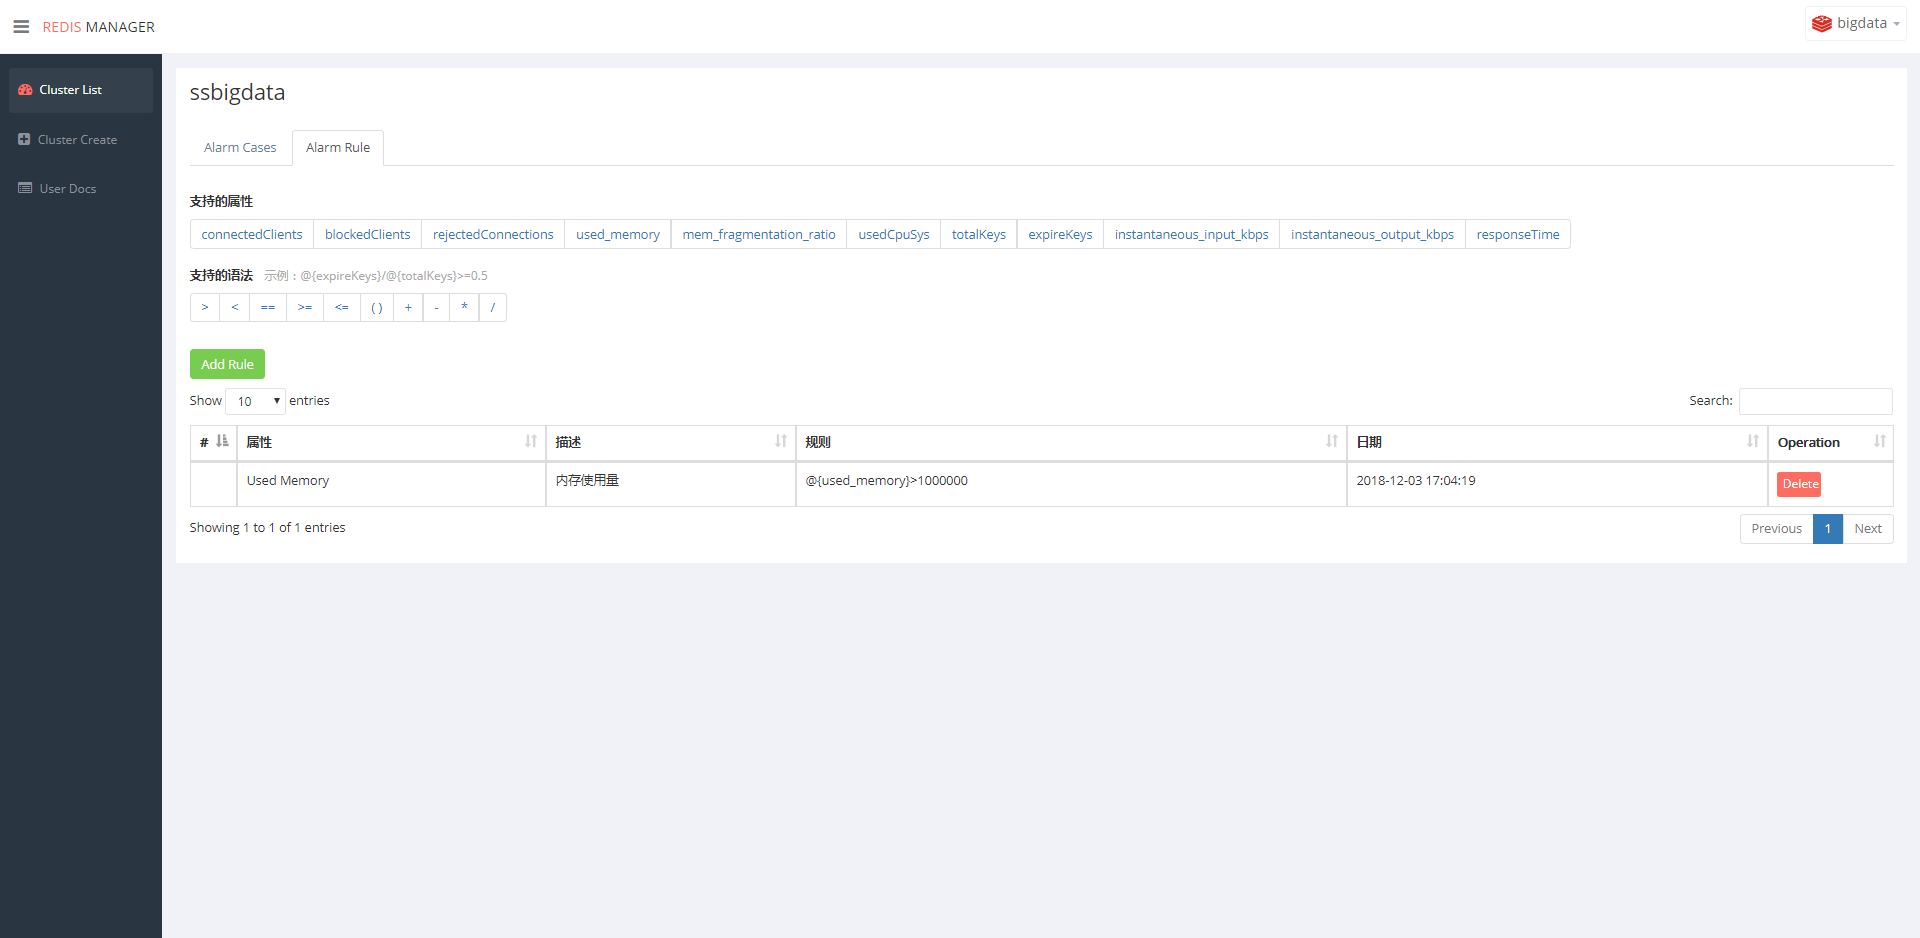The image size is (1920, 938).
Task: Switch to the Alarm Cases tab
Action: [240, 148]
